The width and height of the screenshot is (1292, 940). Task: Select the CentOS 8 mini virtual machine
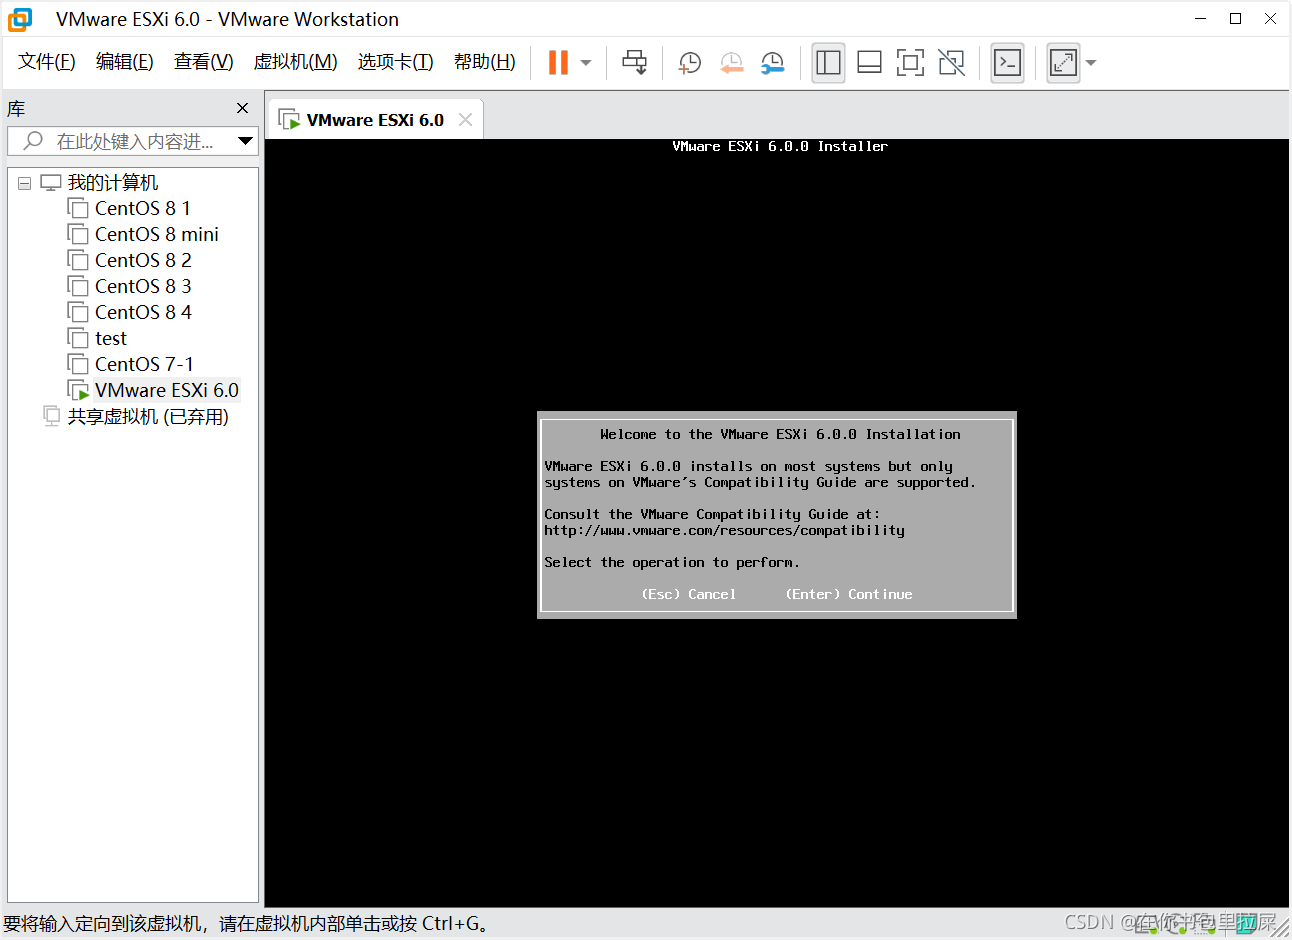(157, 234)
